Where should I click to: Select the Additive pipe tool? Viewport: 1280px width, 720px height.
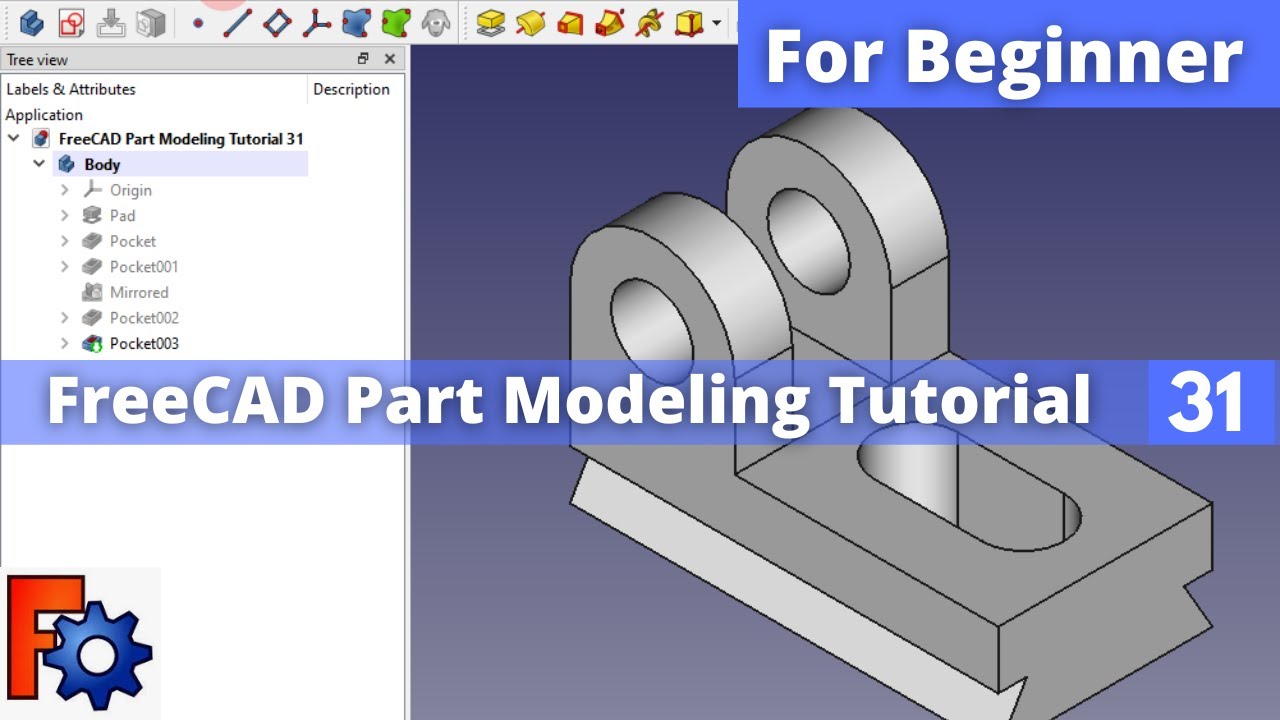click(x=609, y=21)
